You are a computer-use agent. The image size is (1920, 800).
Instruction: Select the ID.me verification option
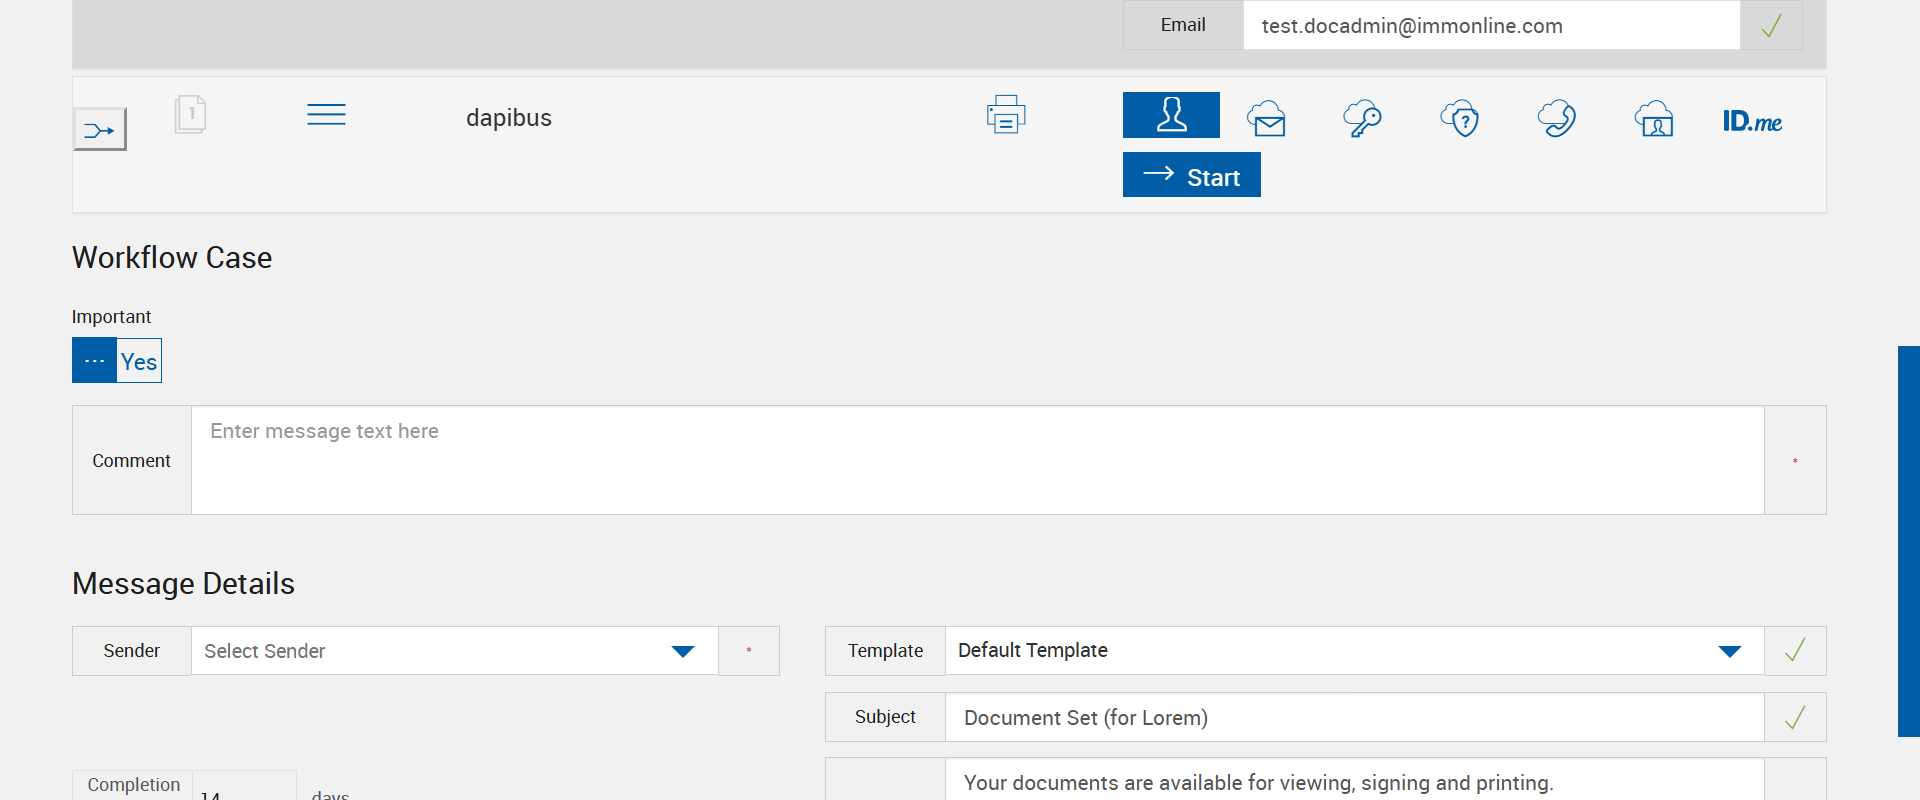coord(1752,122)
